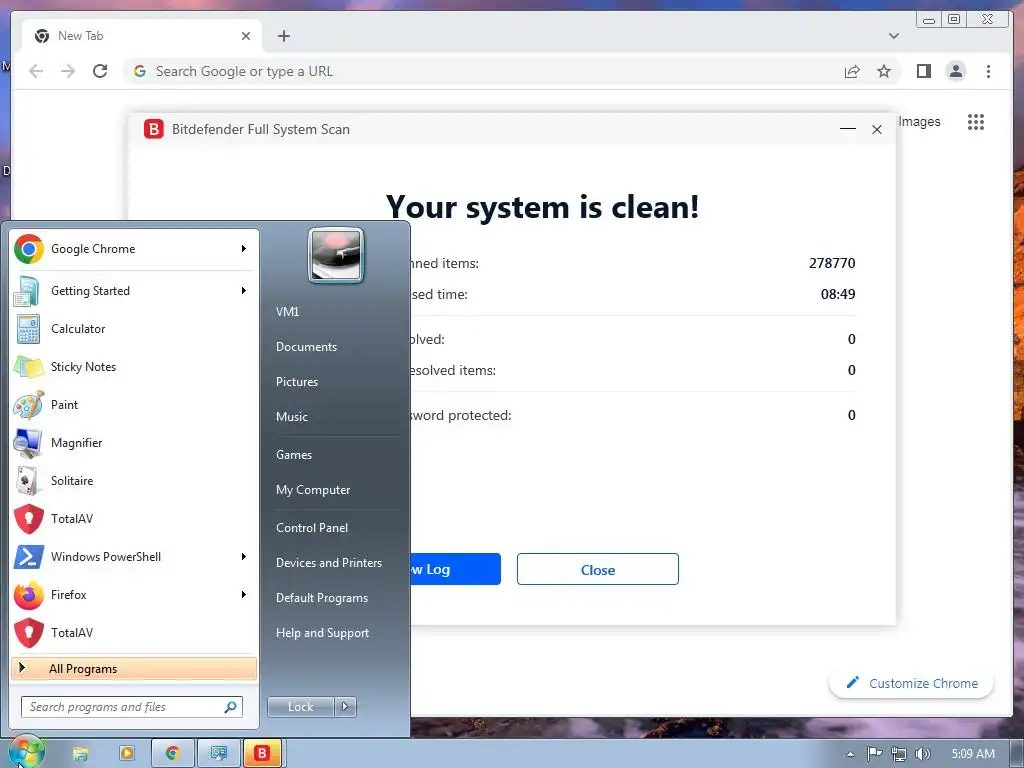Expand Firefox jump list arrow
1024x768 pixels.
244,594
